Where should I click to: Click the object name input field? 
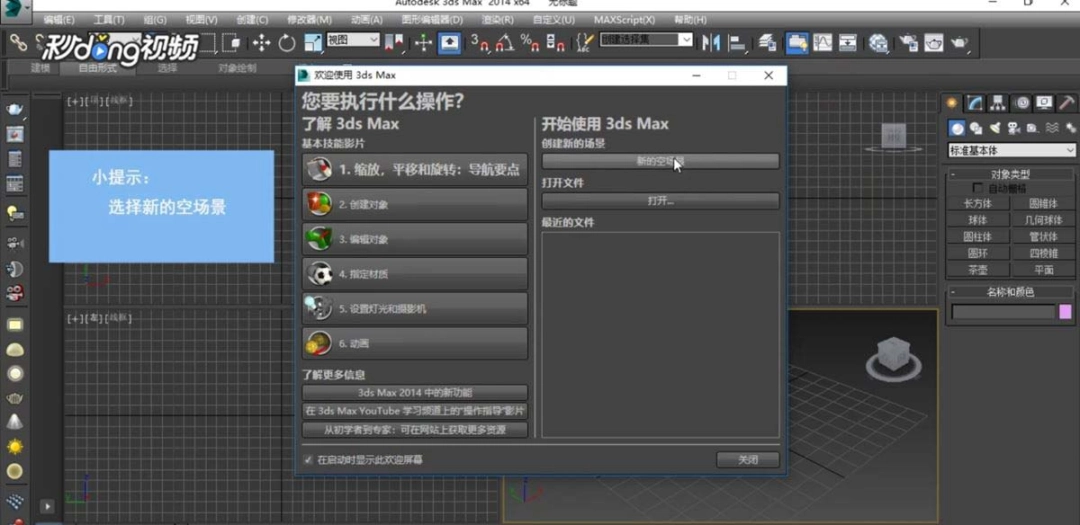click(x=1004, y=312)
